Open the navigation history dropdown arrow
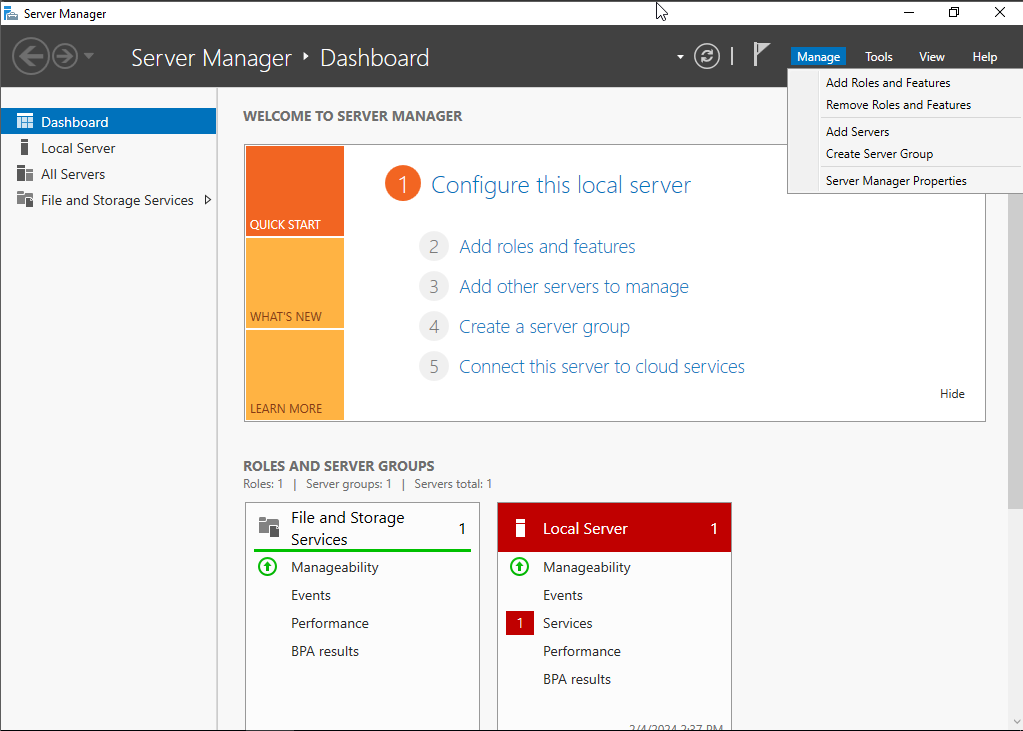 (x=89, y=56)
